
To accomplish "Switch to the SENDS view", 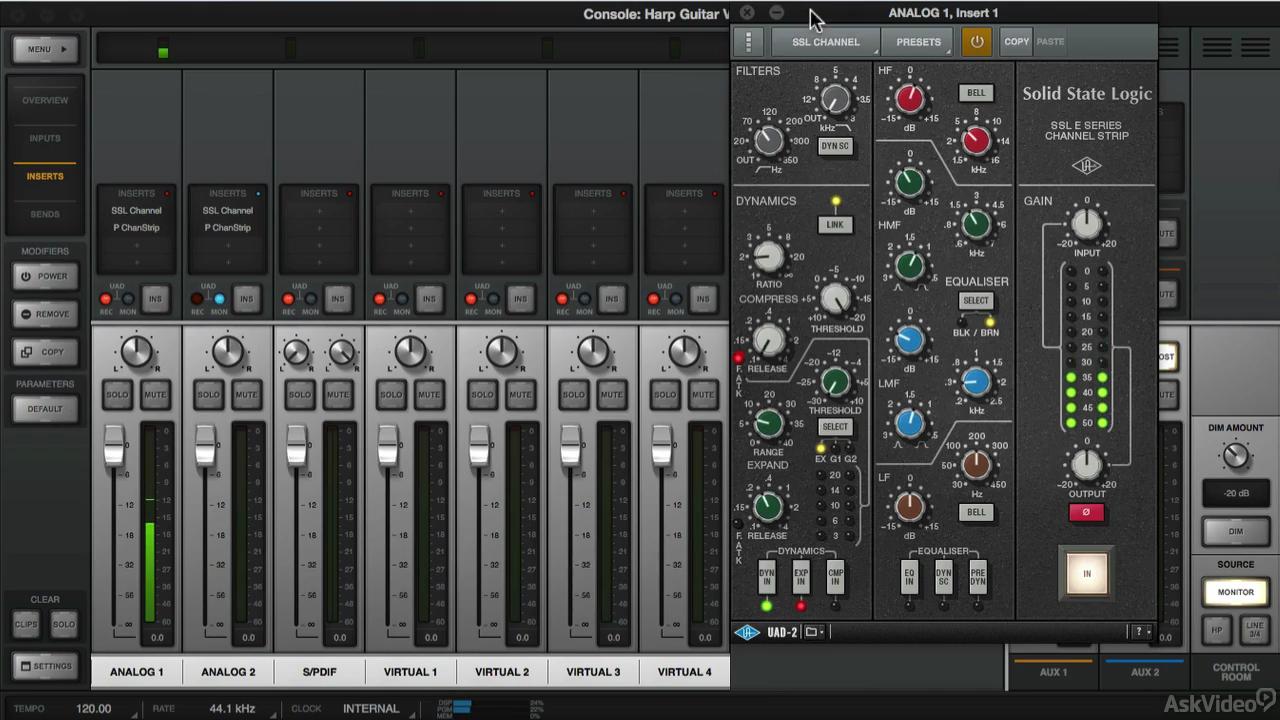I will [45, 214].
